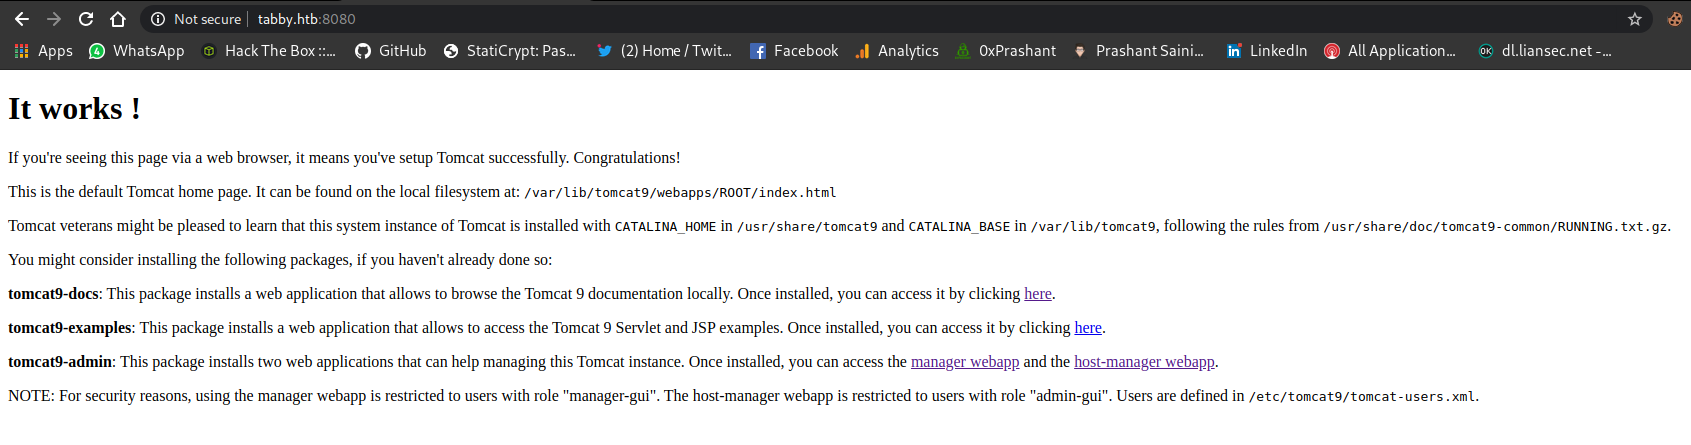Open the StatiCrypt bookmark
1691x445 pixels.
(x=510, y=51)
